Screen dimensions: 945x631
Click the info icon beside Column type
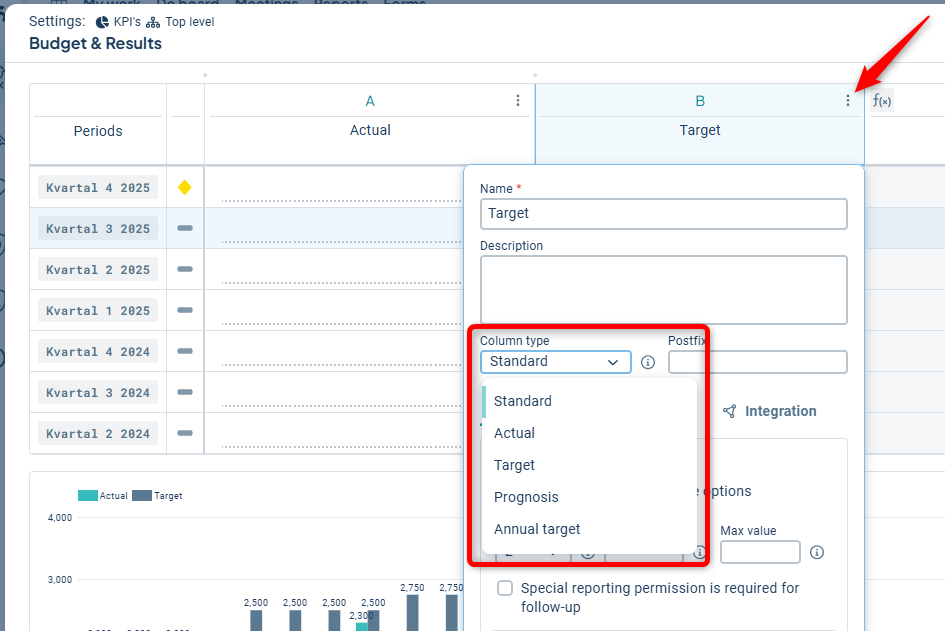point(648,362)
